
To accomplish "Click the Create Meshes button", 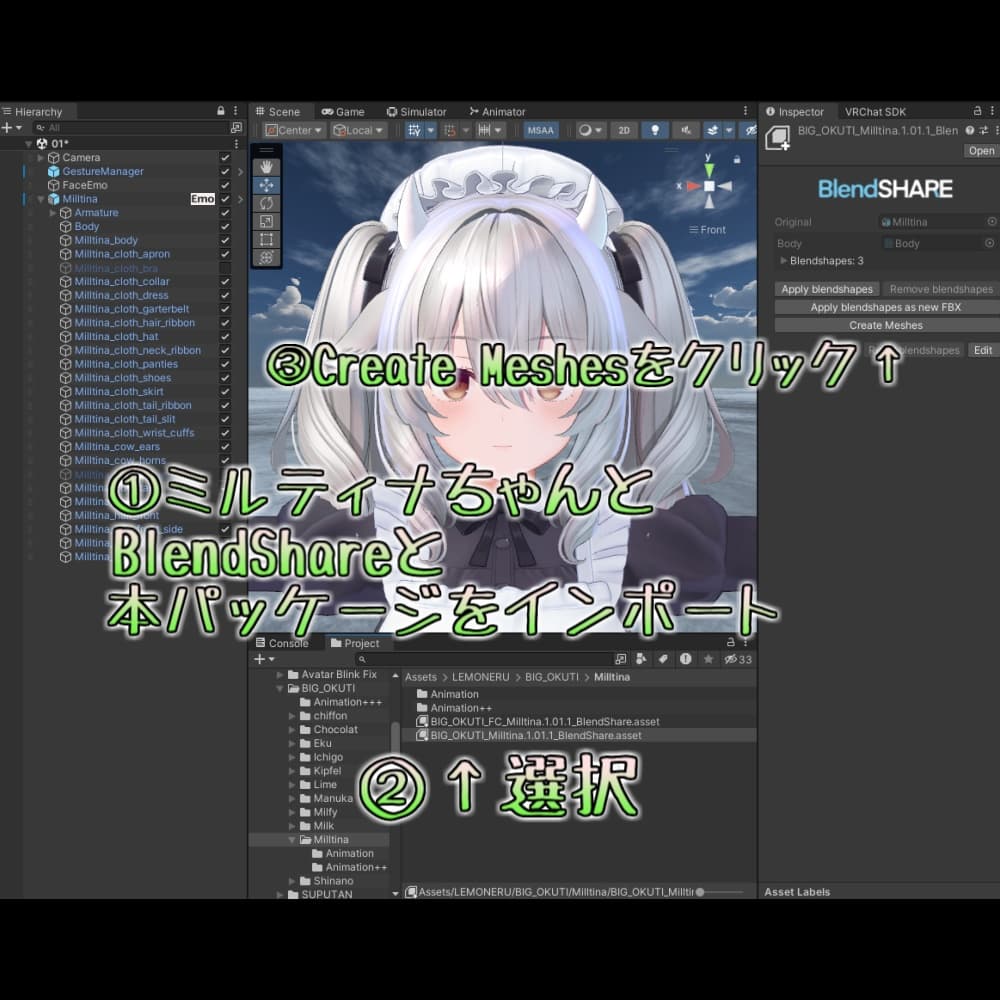I will 886,325.
